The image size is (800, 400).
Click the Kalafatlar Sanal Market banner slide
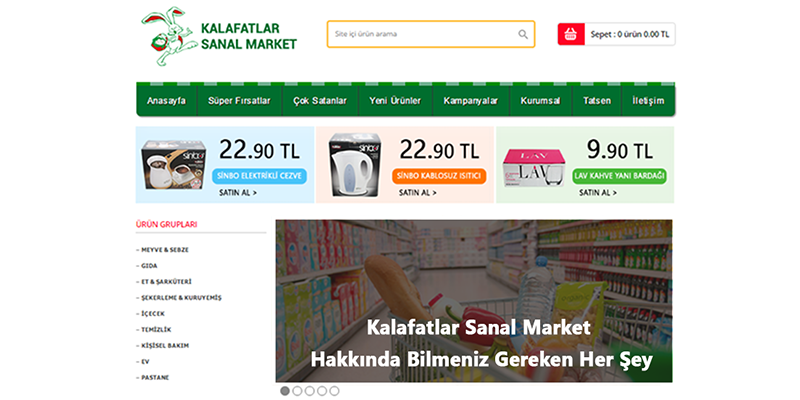[x=474, y=301]
